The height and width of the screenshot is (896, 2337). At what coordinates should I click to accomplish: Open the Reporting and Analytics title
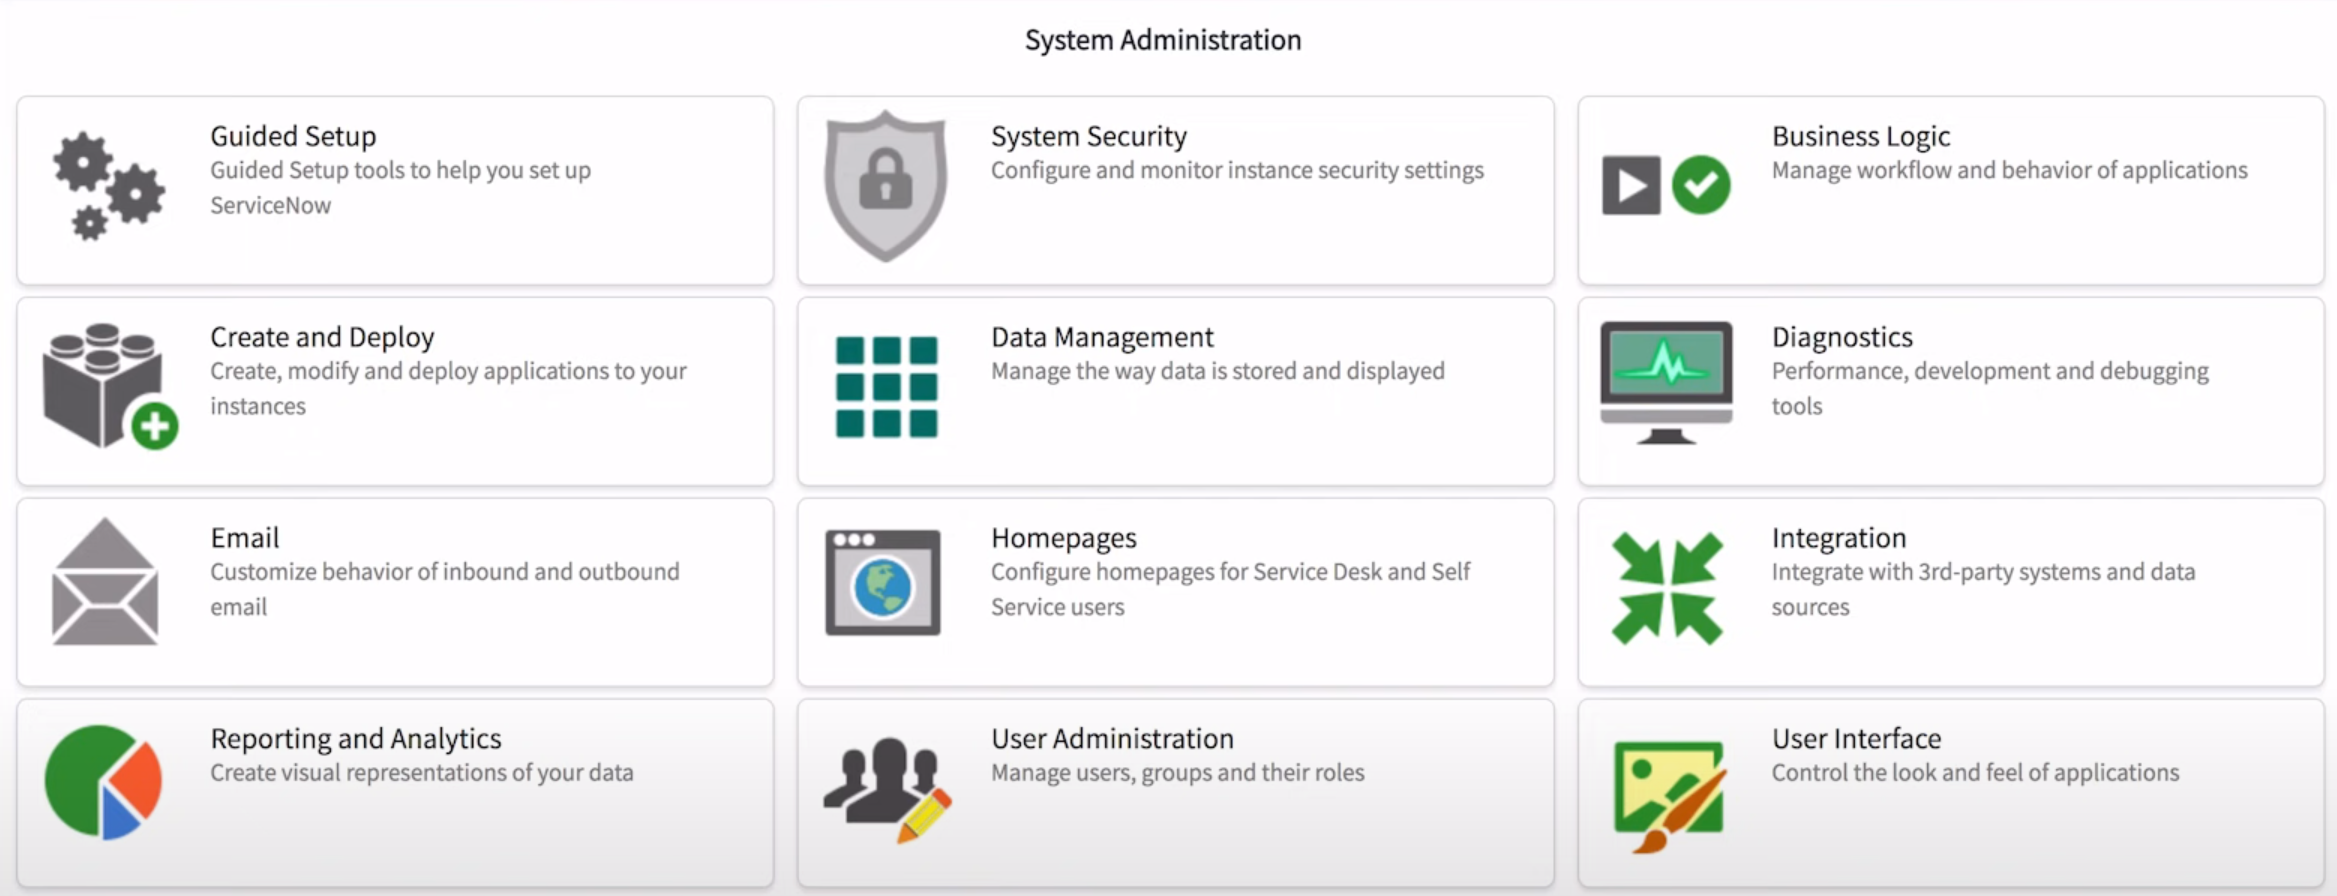[355, 738]
